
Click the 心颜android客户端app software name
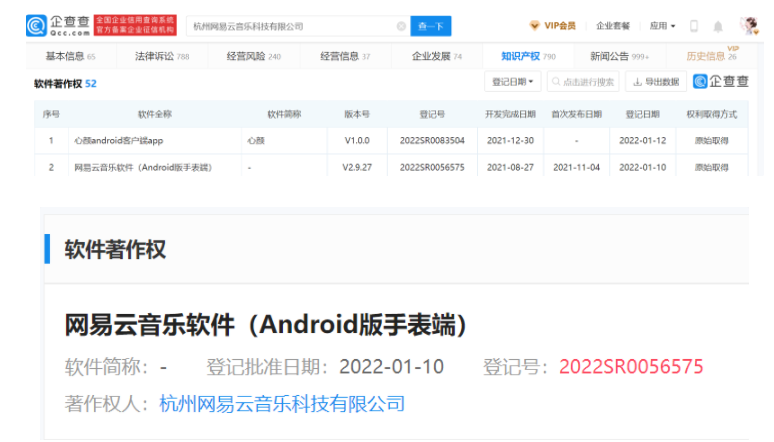tap(118, 141)
